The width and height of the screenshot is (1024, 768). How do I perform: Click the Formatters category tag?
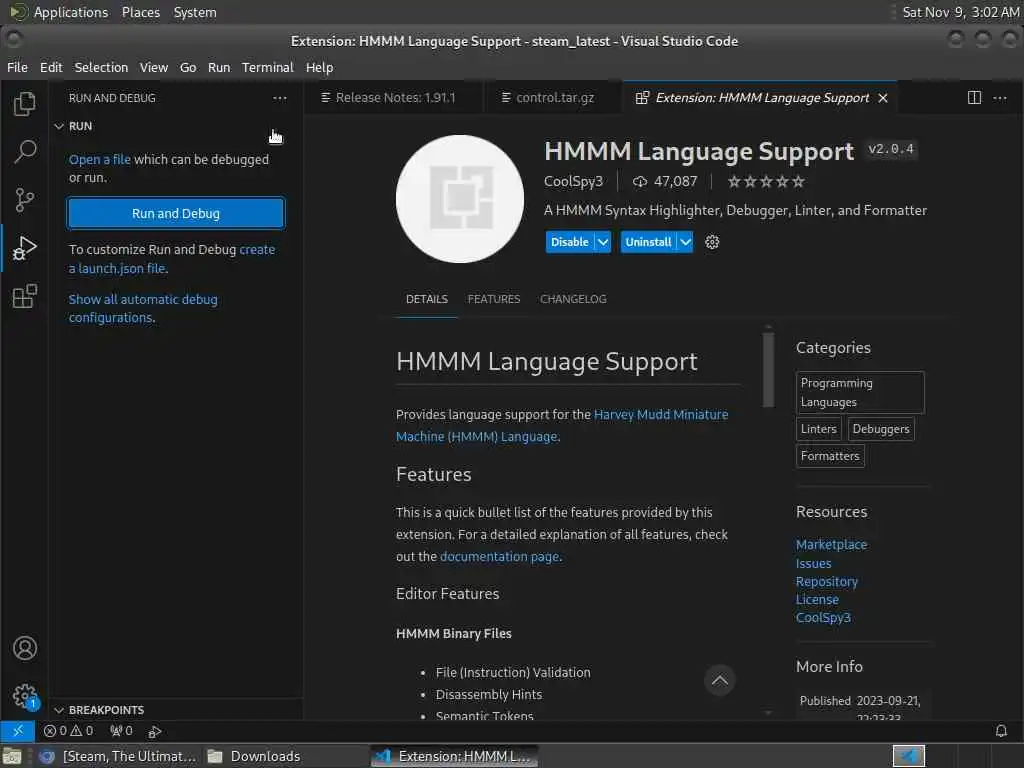(829, 456)
